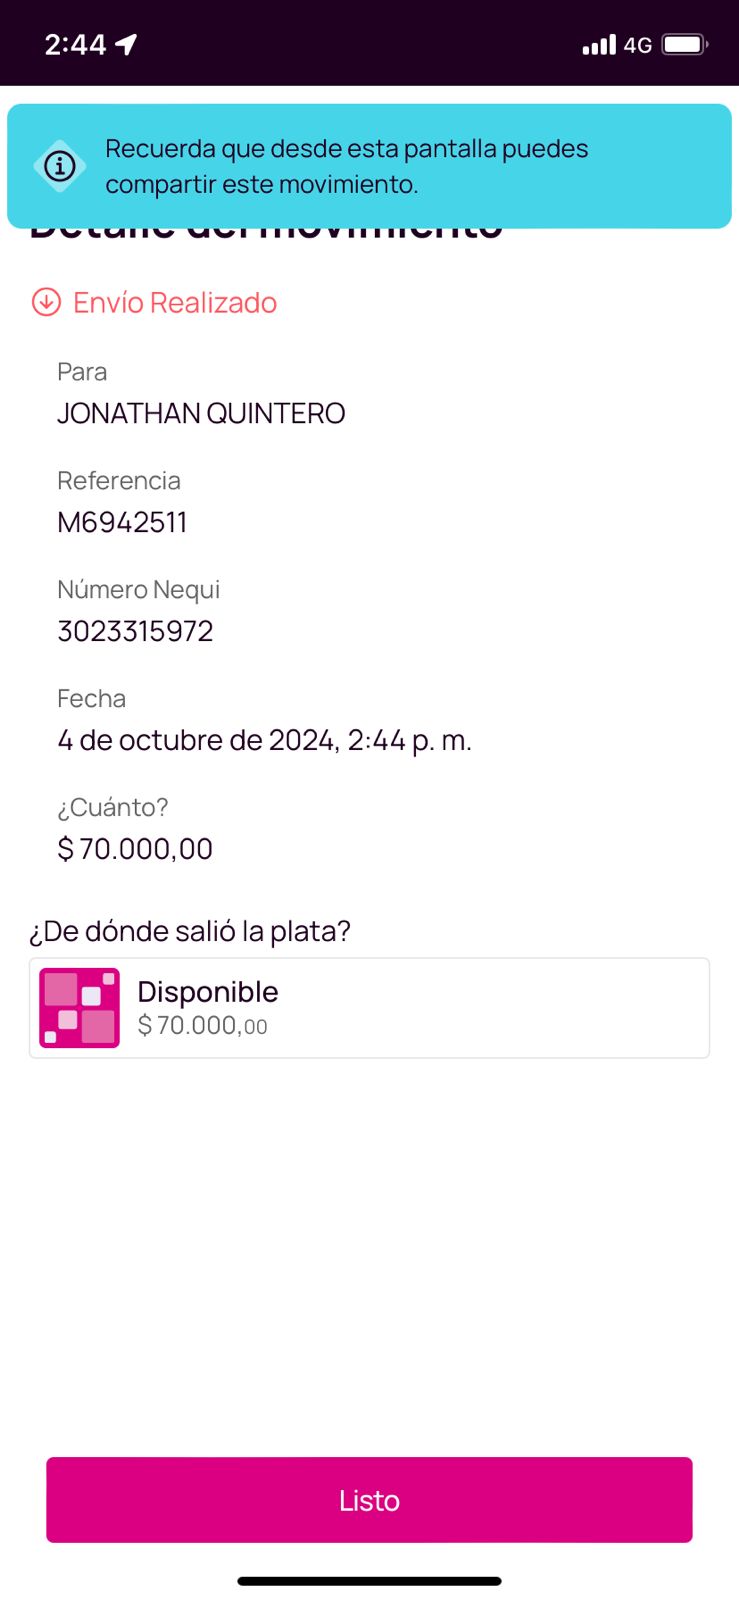The height and width of the screenshot is (1600, 739).
Task: Tap the share-reminder banner message
Action: [346, 166]
